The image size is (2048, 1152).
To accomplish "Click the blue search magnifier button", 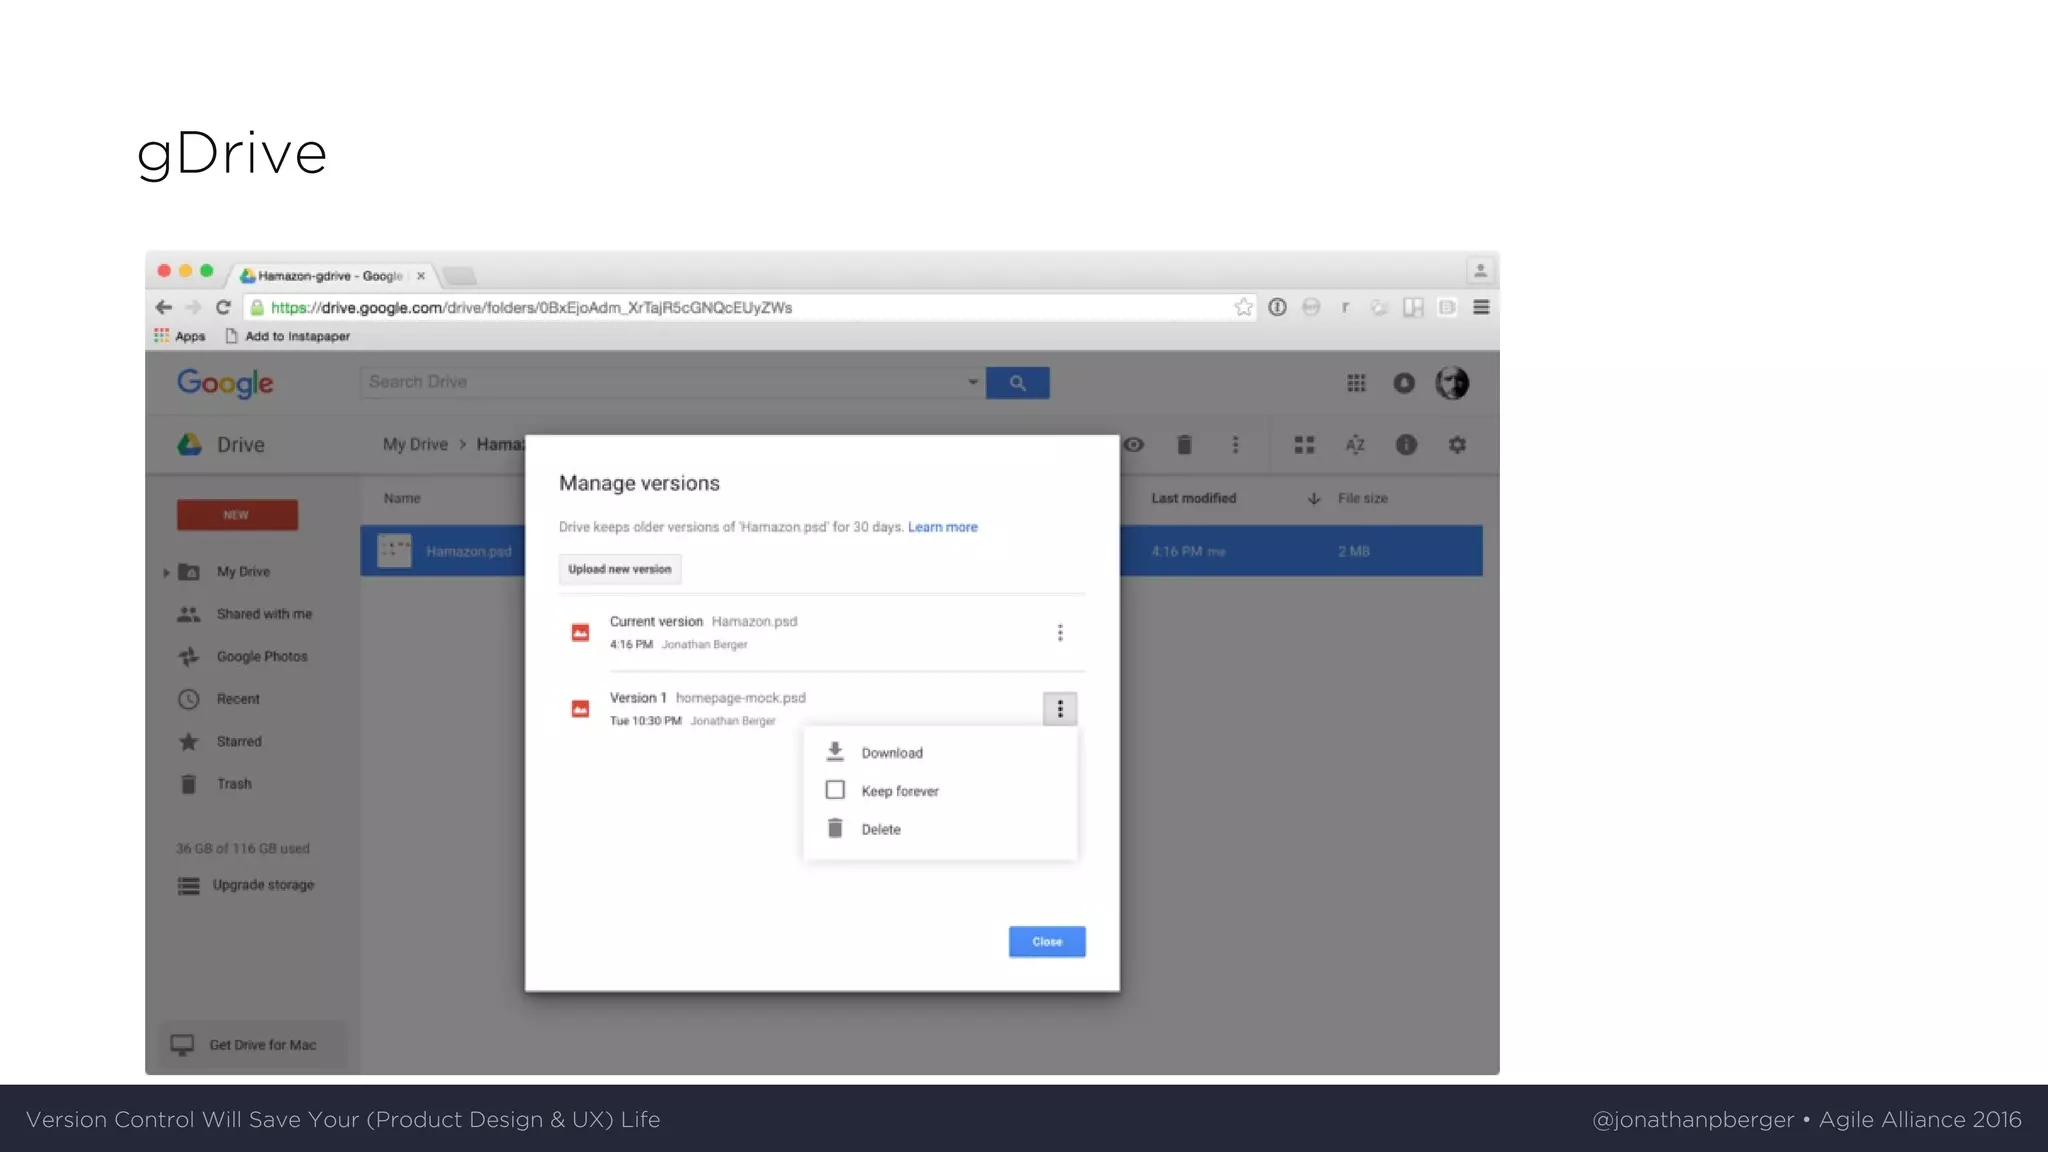I will click(x=1017, y=383).
